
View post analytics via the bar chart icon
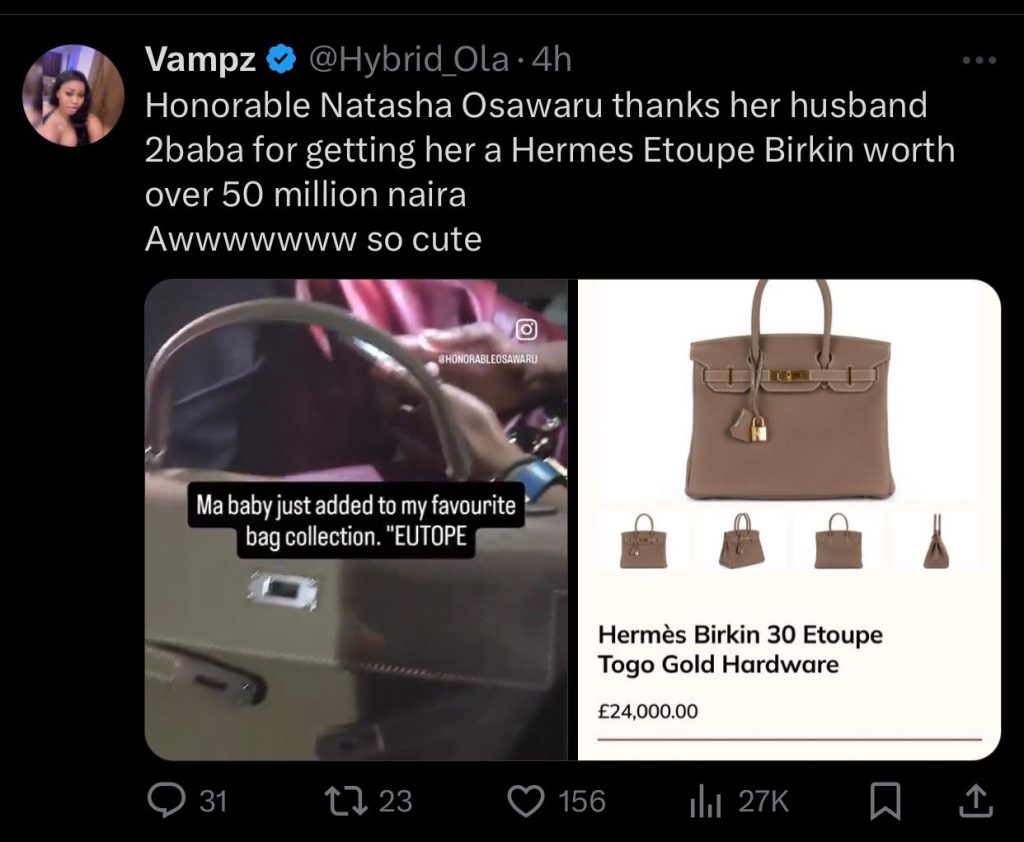[x=705, y=802]
